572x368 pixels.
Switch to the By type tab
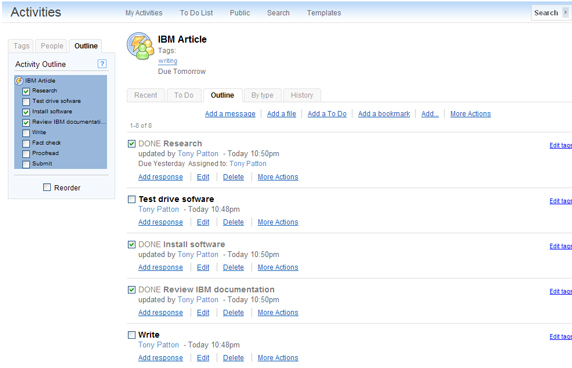[262, 95]
